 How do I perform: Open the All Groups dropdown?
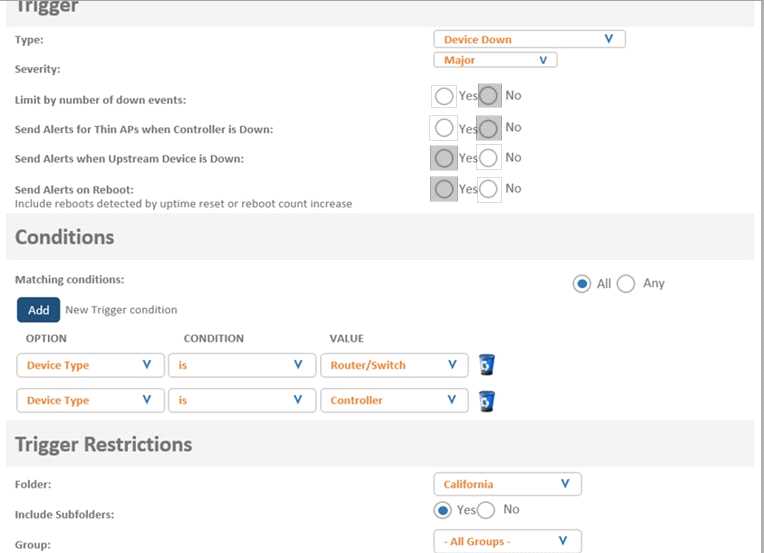[x=507, y=541]
